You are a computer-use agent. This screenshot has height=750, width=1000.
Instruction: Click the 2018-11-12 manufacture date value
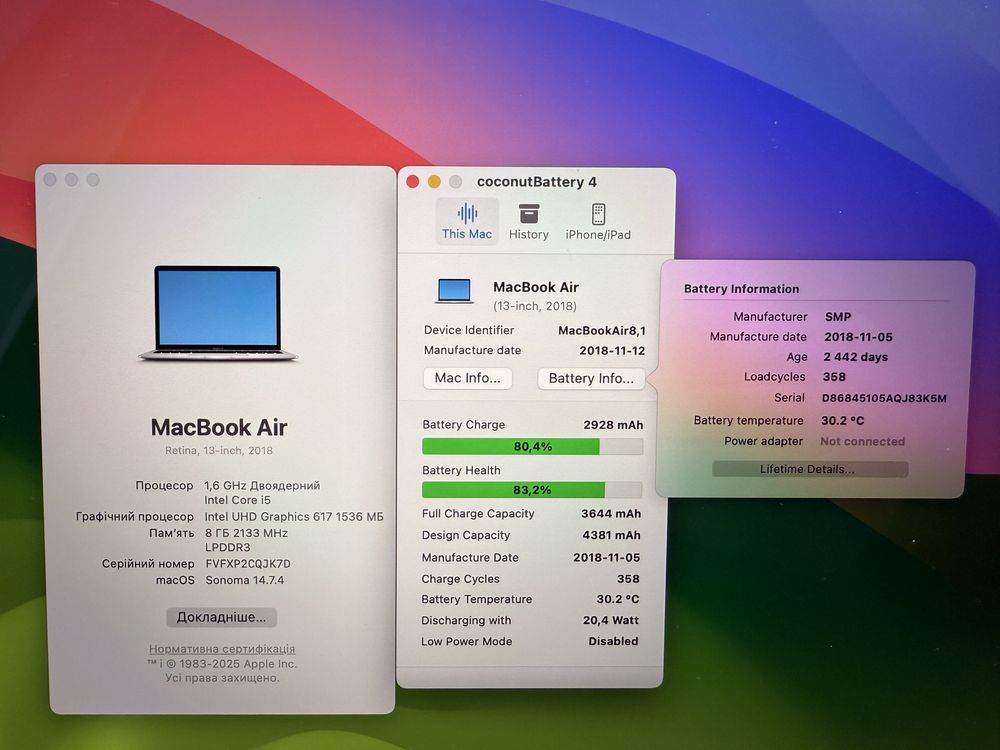click(x=612, y=351)
